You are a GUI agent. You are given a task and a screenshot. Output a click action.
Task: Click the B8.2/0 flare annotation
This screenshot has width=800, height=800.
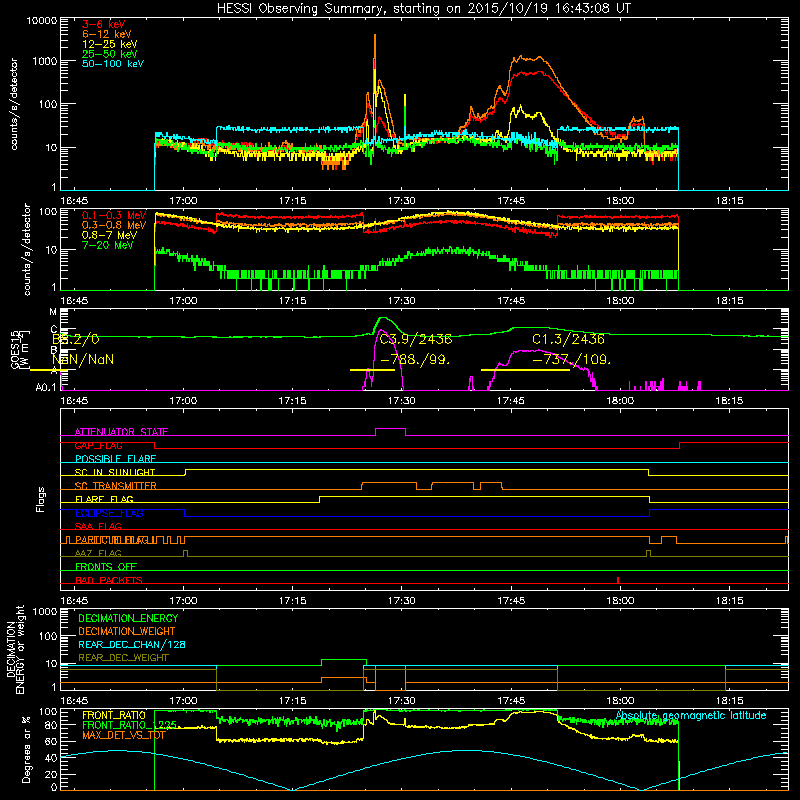pos(76,339)
